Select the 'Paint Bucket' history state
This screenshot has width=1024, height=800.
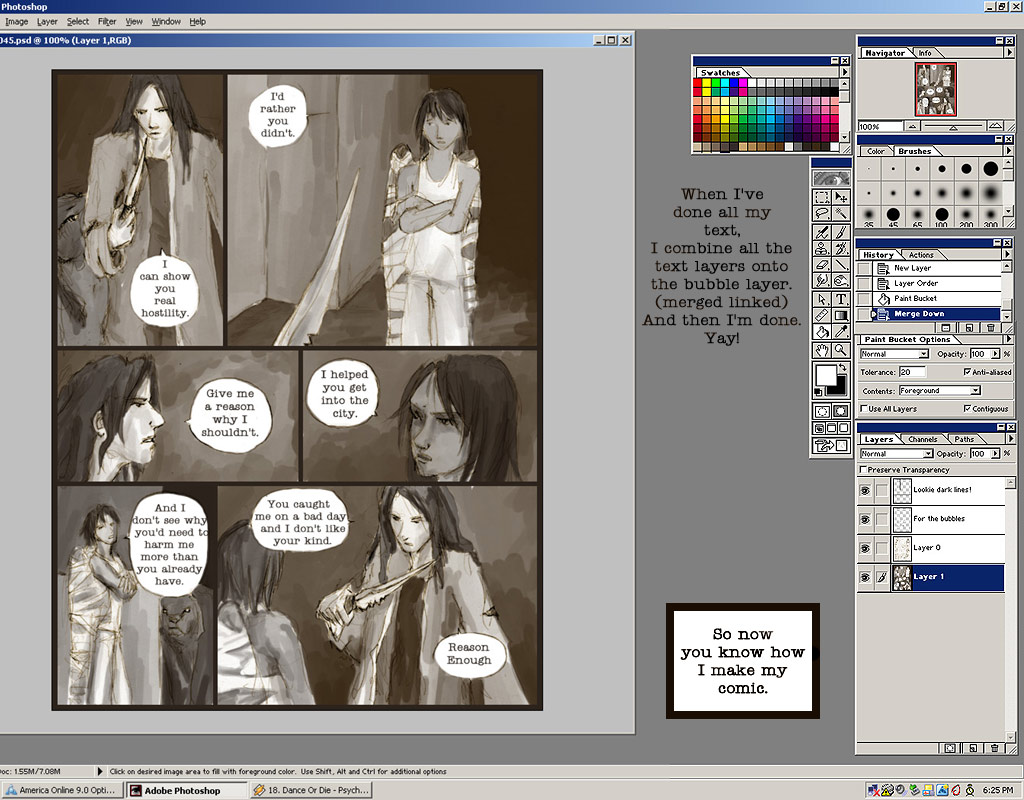pos(937,298)
